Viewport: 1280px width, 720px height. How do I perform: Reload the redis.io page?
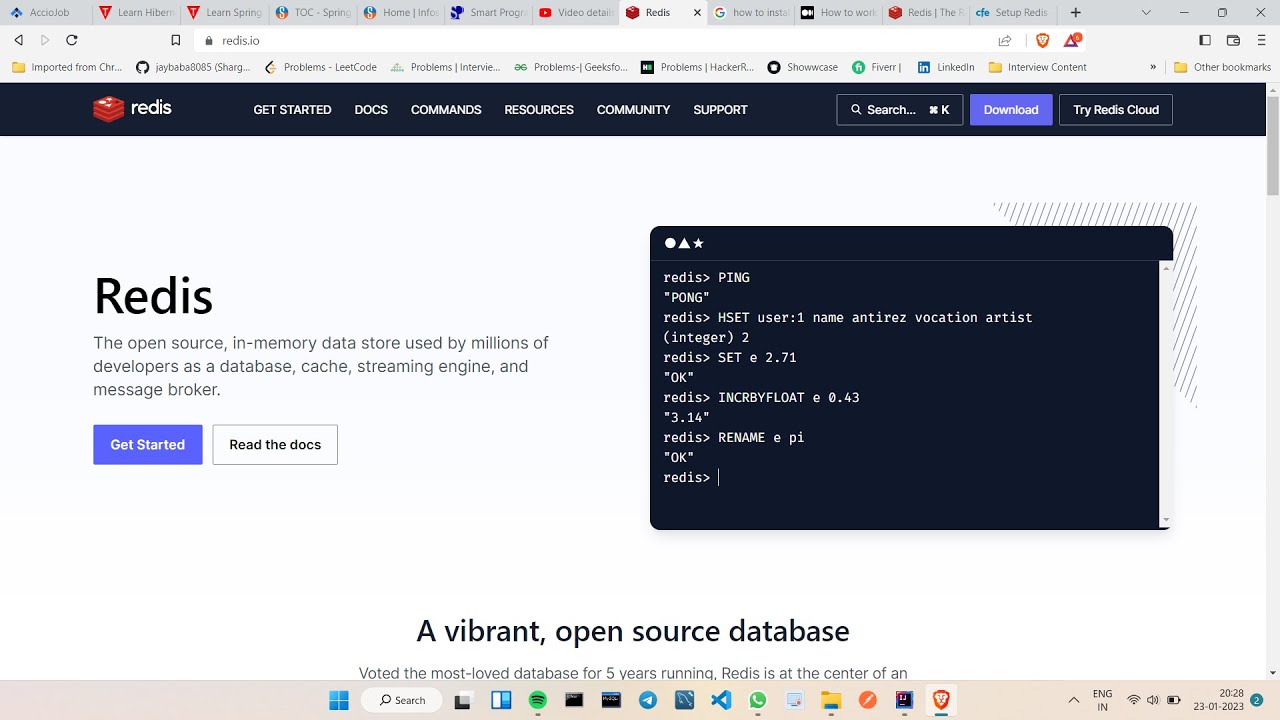tap(72, 40)
